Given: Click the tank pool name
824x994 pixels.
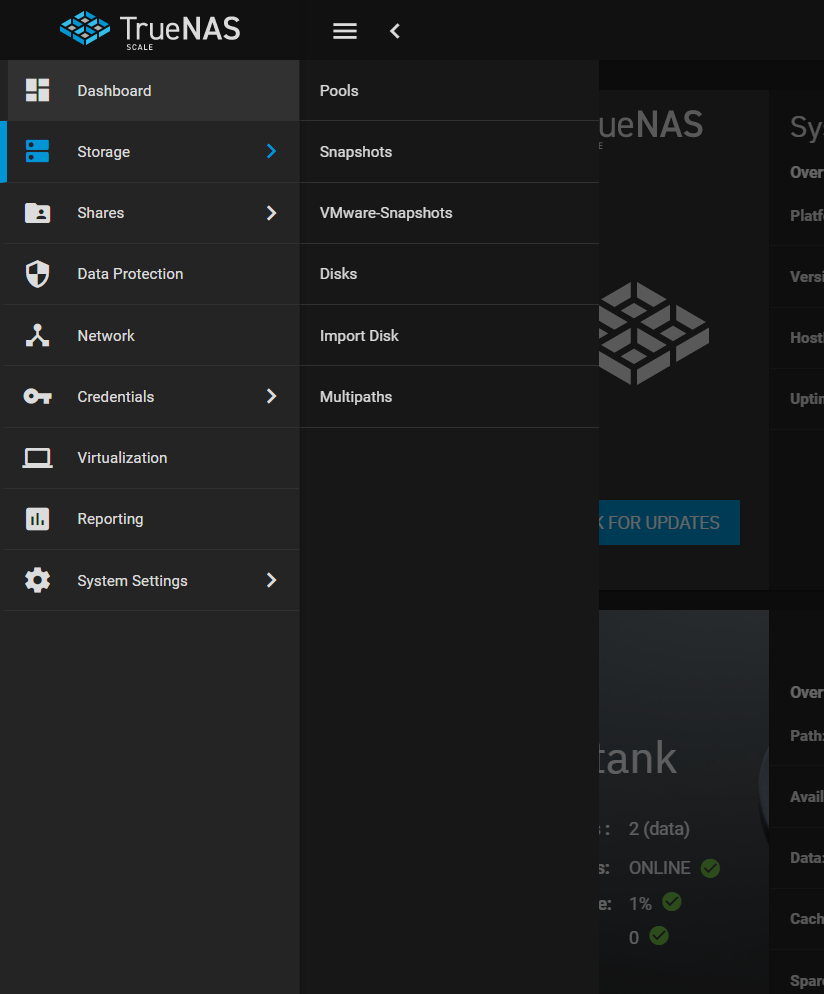Looking at the screenshot, I should 638,758.
